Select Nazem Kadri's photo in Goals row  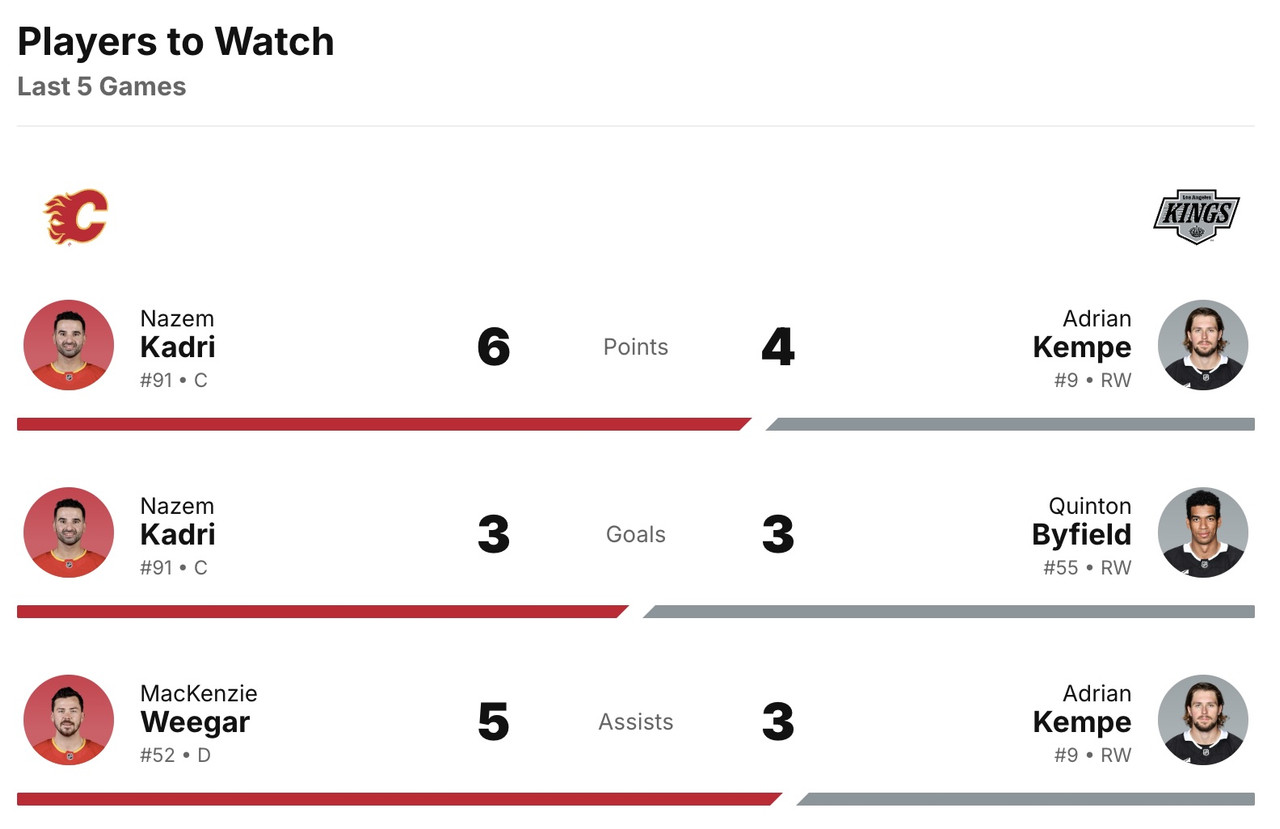pos(68,532)
